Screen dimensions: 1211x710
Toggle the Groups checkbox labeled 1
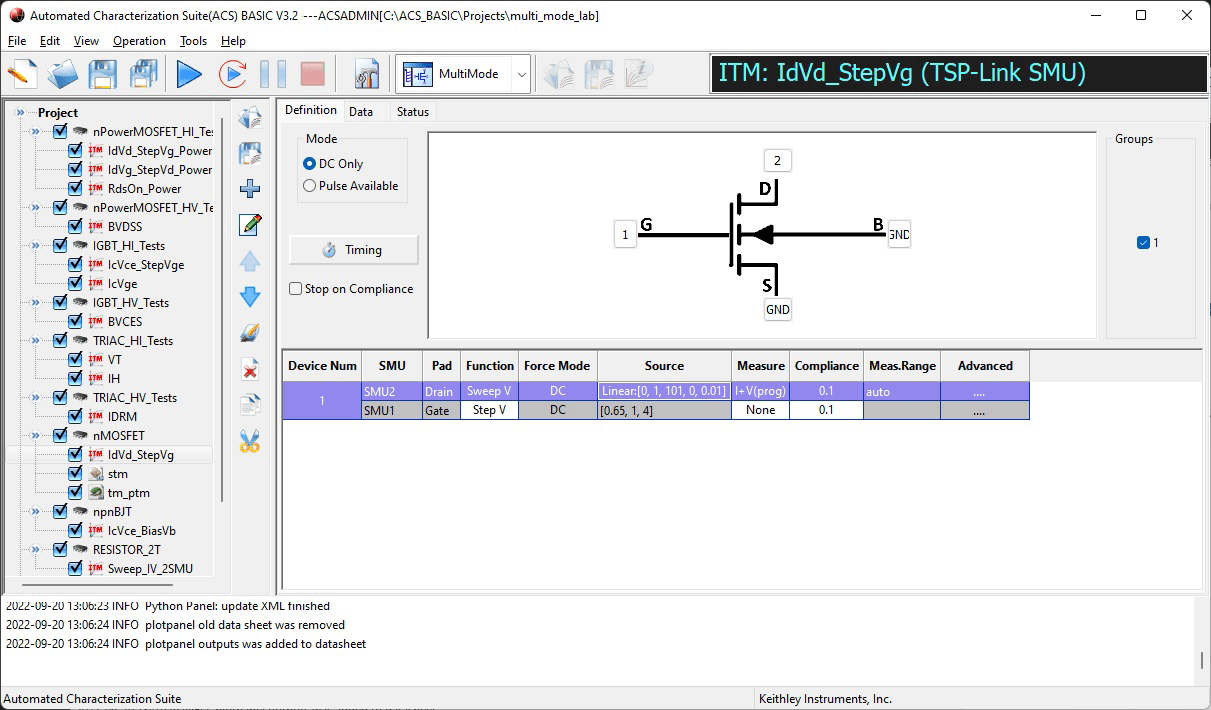(1143, 243)
